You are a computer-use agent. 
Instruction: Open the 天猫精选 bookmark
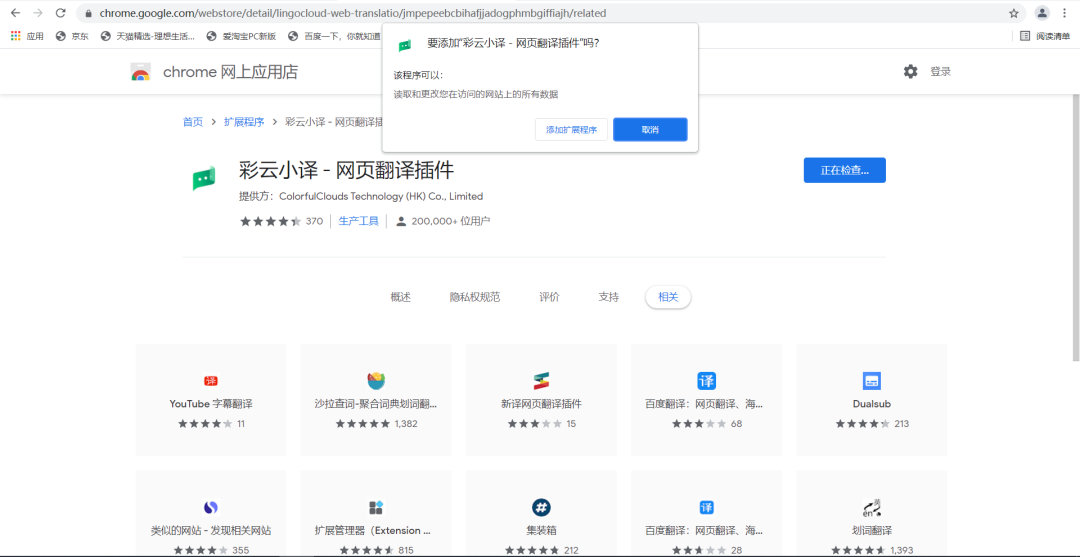(147, 36)
